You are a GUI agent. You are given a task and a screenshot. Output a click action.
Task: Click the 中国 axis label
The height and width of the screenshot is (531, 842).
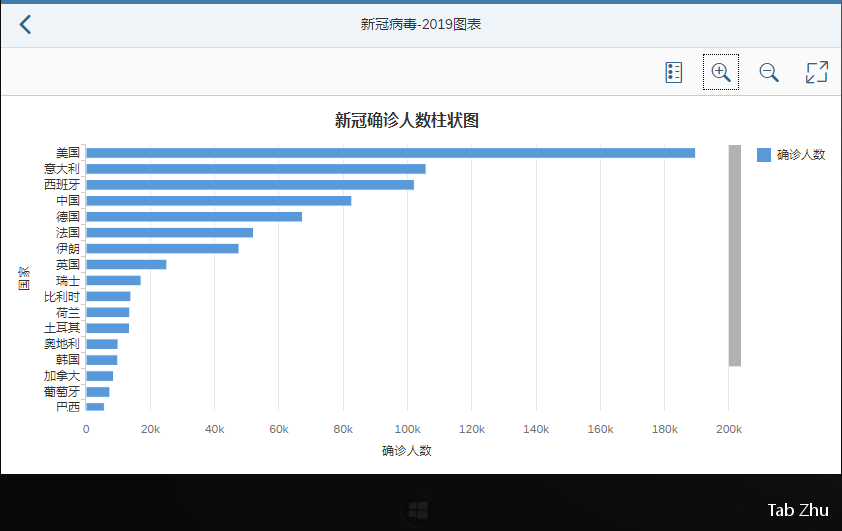coord(68,201)
